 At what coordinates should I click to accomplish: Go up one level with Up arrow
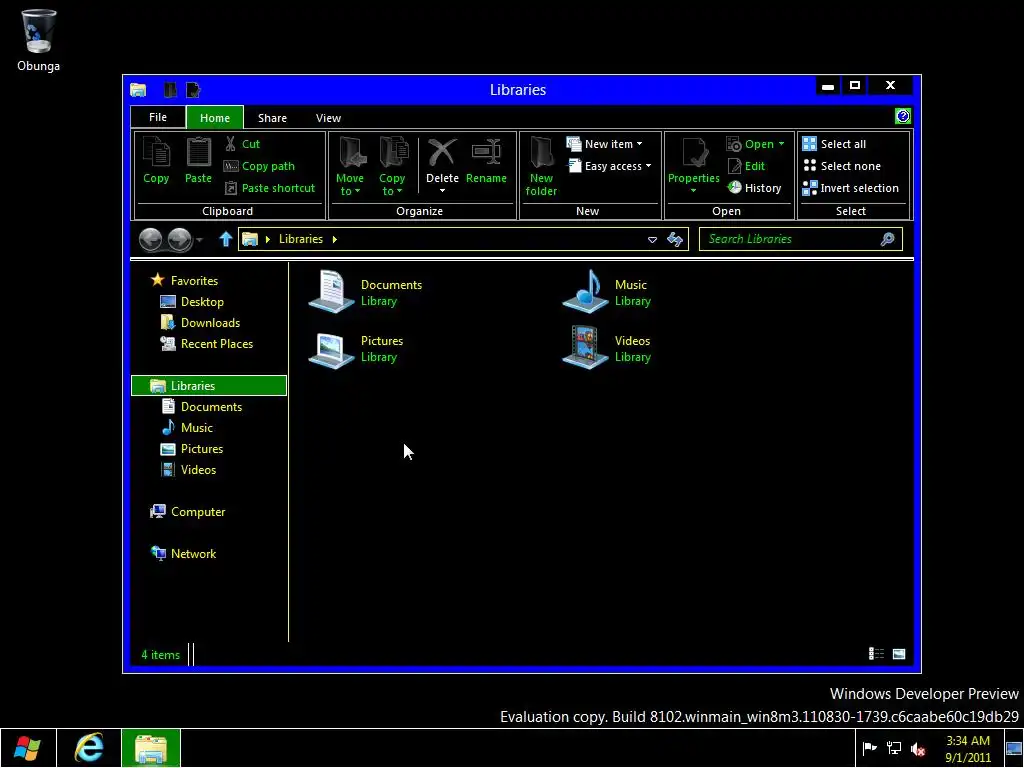point(225,239)
